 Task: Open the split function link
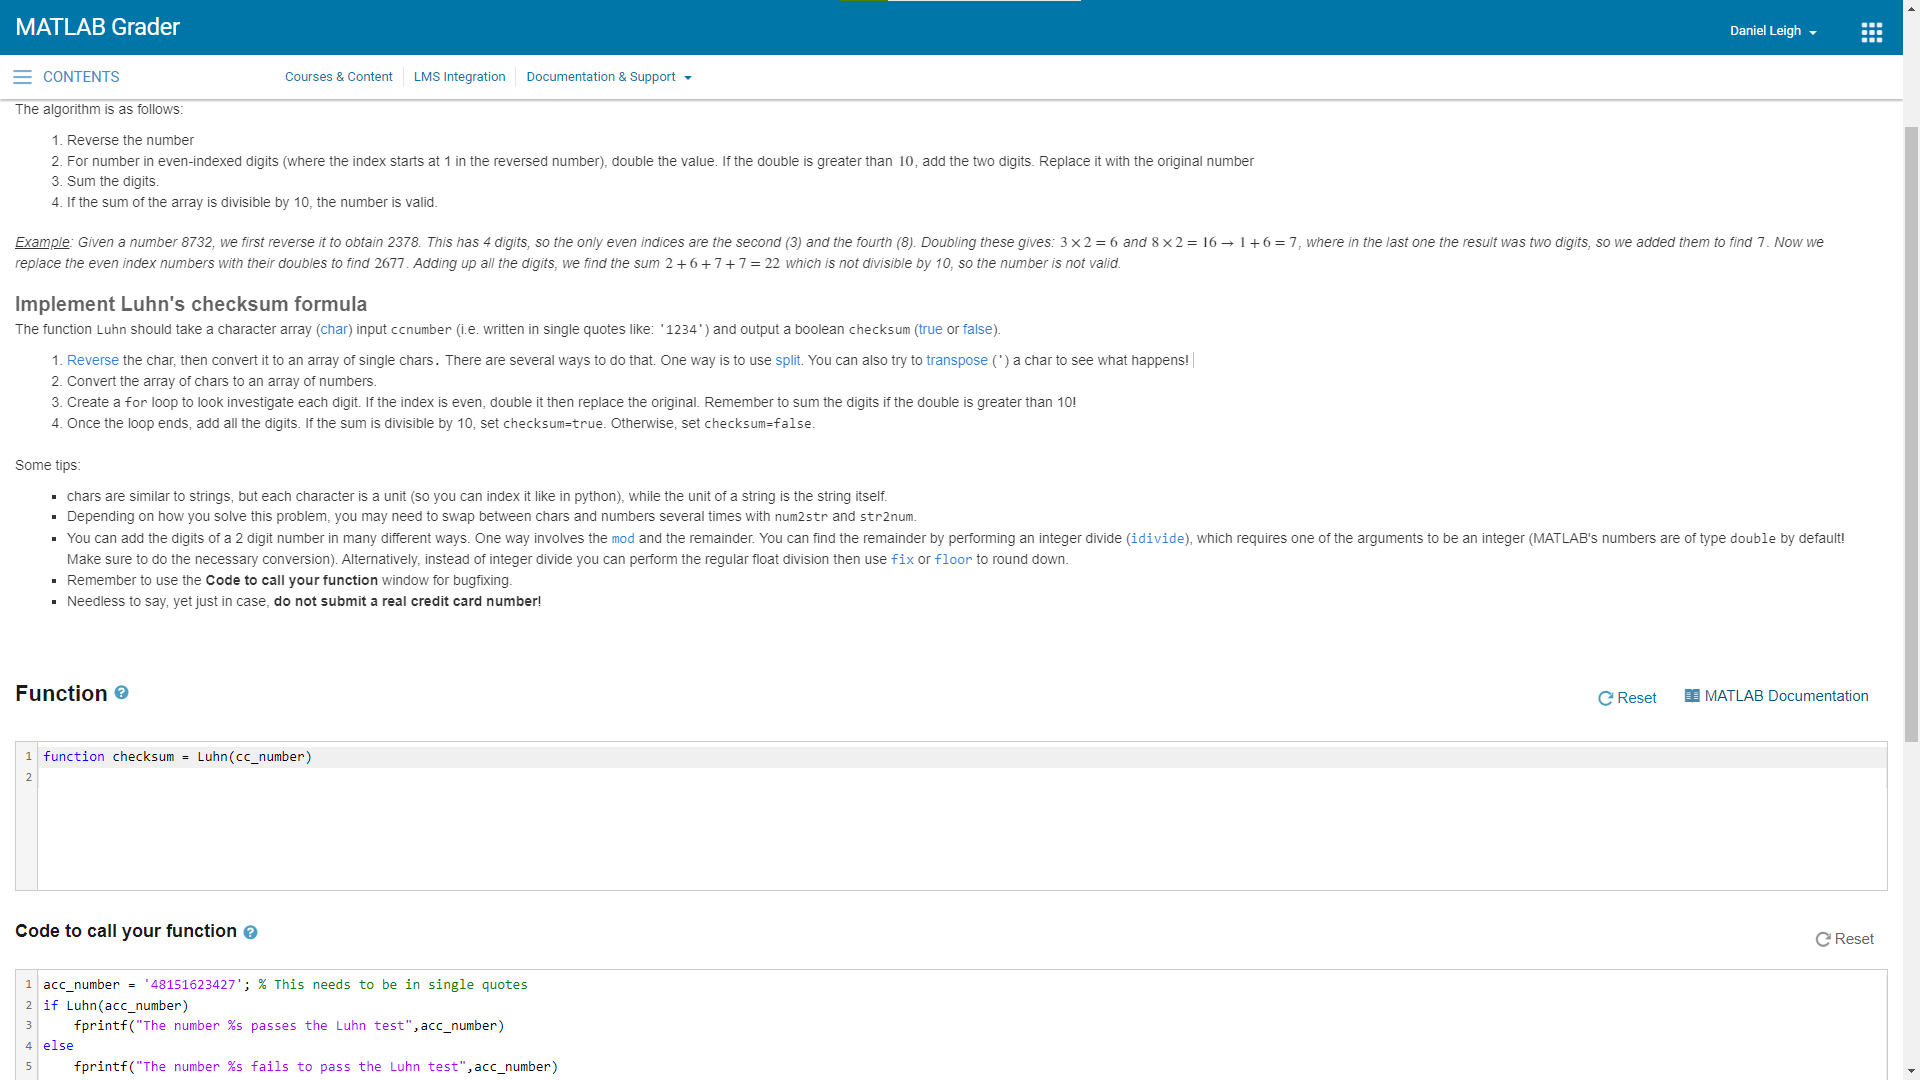coord(787,360)
